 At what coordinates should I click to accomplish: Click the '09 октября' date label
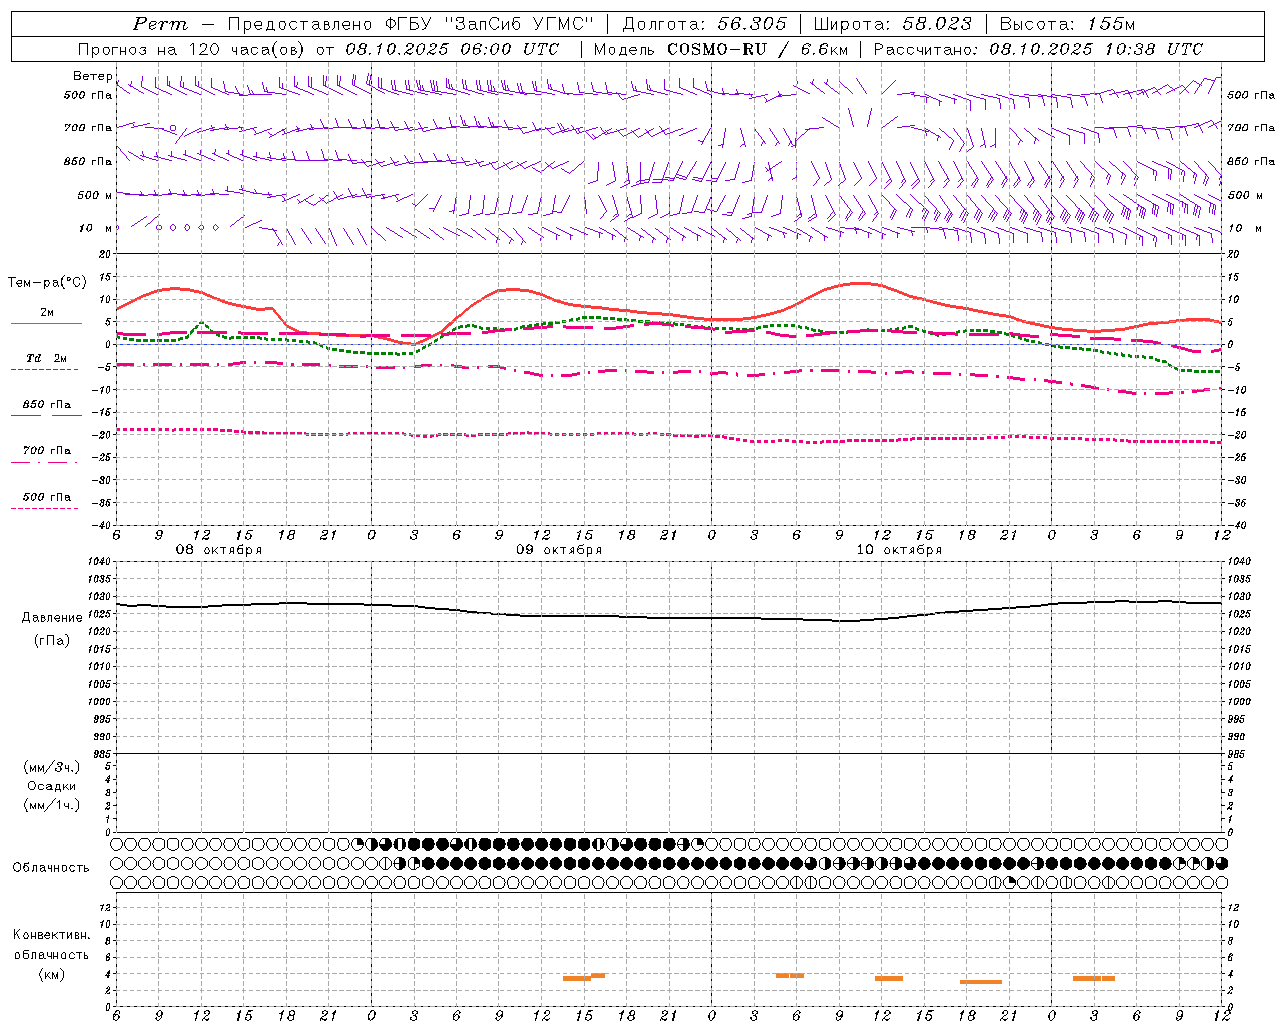coord(559,550)
